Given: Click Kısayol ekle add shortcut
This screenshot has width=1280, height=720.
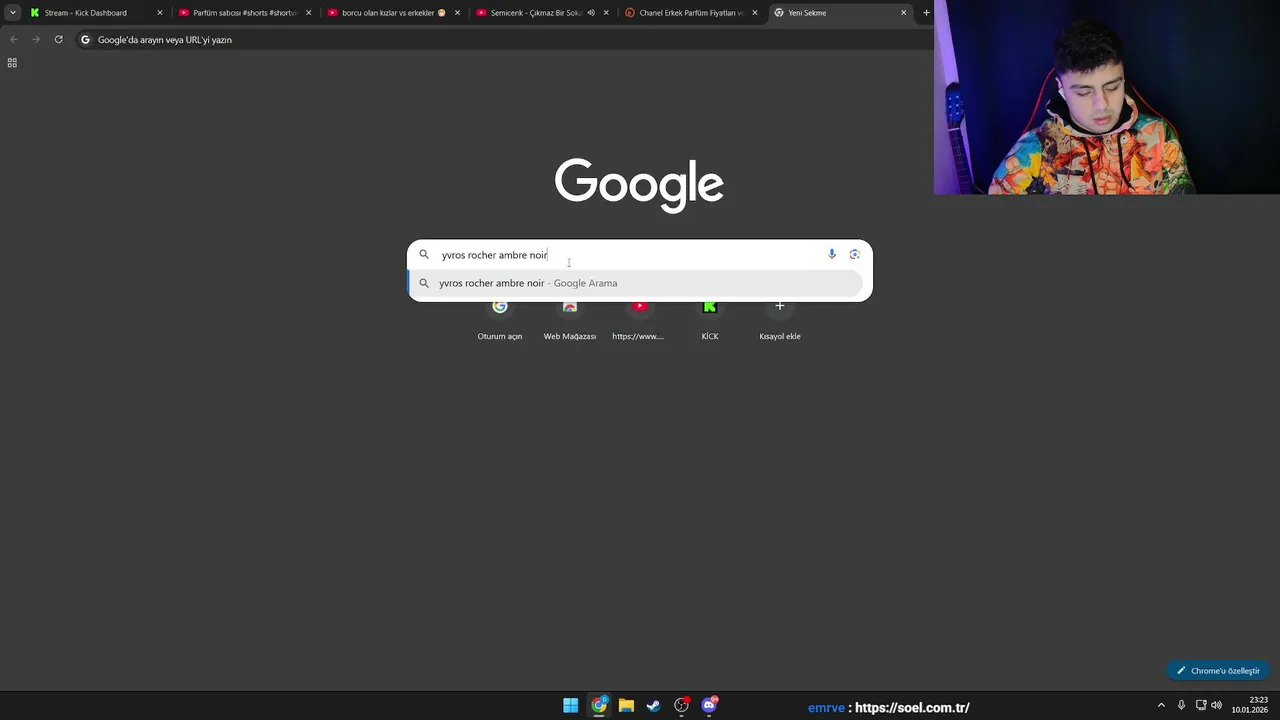Looking at the screenshot, I should coord(780,320).
